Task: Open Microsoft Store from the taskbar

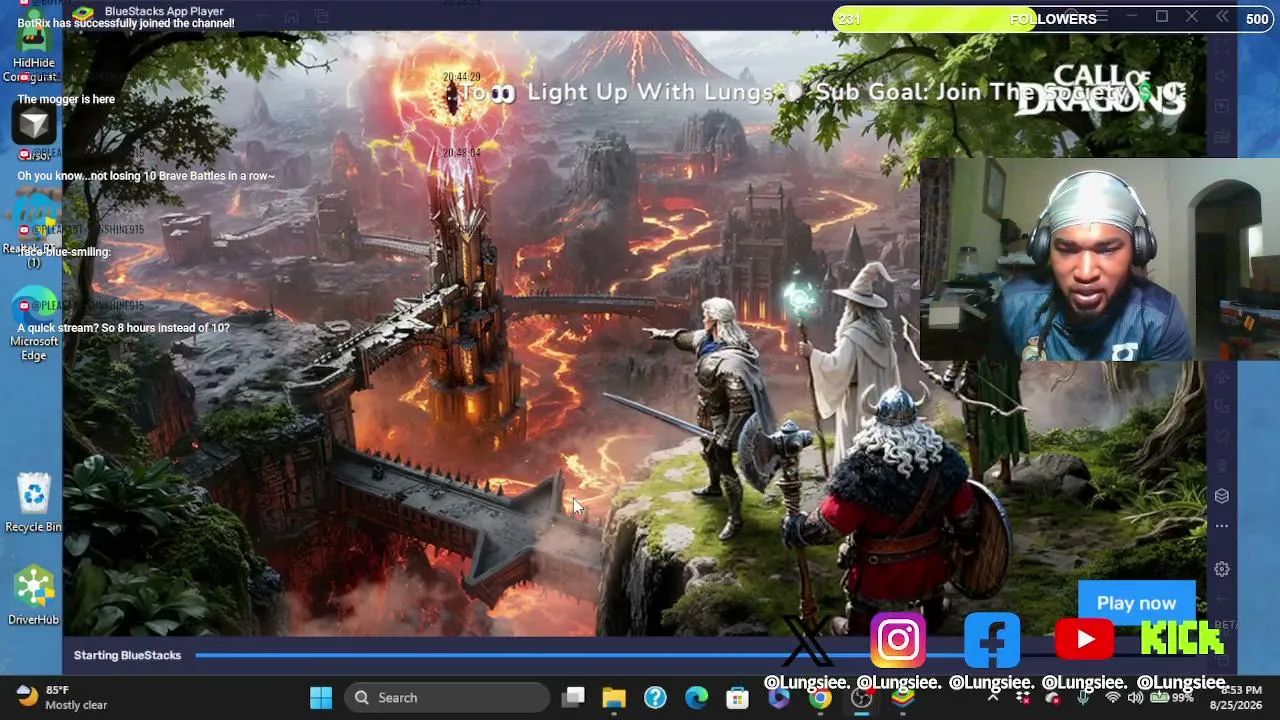Action: click(x=737, y=698)
